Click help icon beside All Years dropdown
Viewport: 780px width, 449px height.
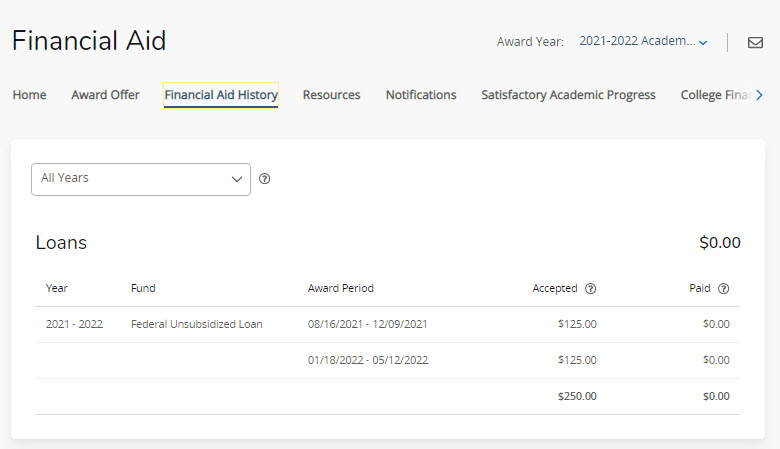pyautogui.click(x=265, y=179)
